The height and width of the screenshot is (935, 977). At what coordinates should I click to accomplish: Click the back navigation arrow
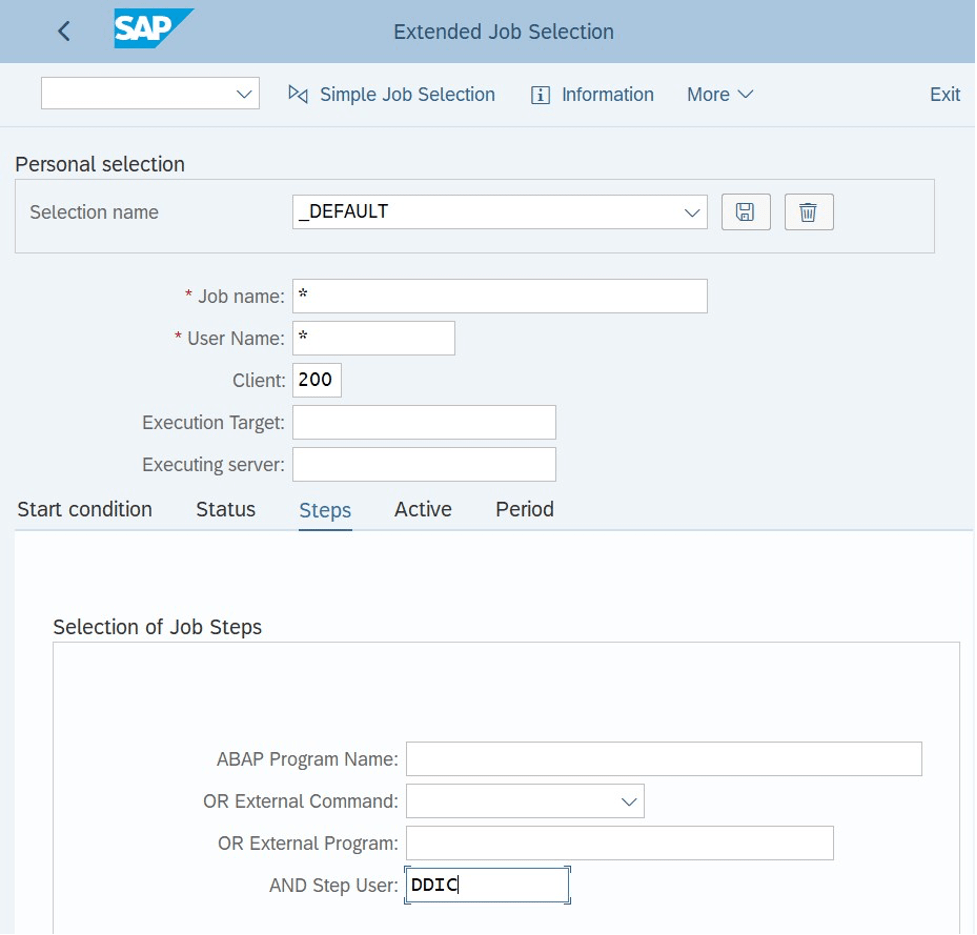click(63, 30)
